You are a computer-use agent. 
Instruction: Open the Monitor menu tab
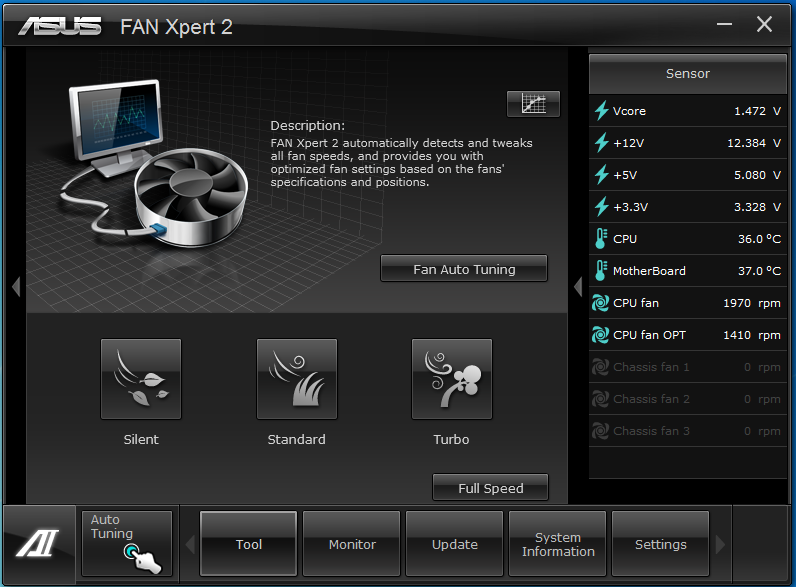352,544
